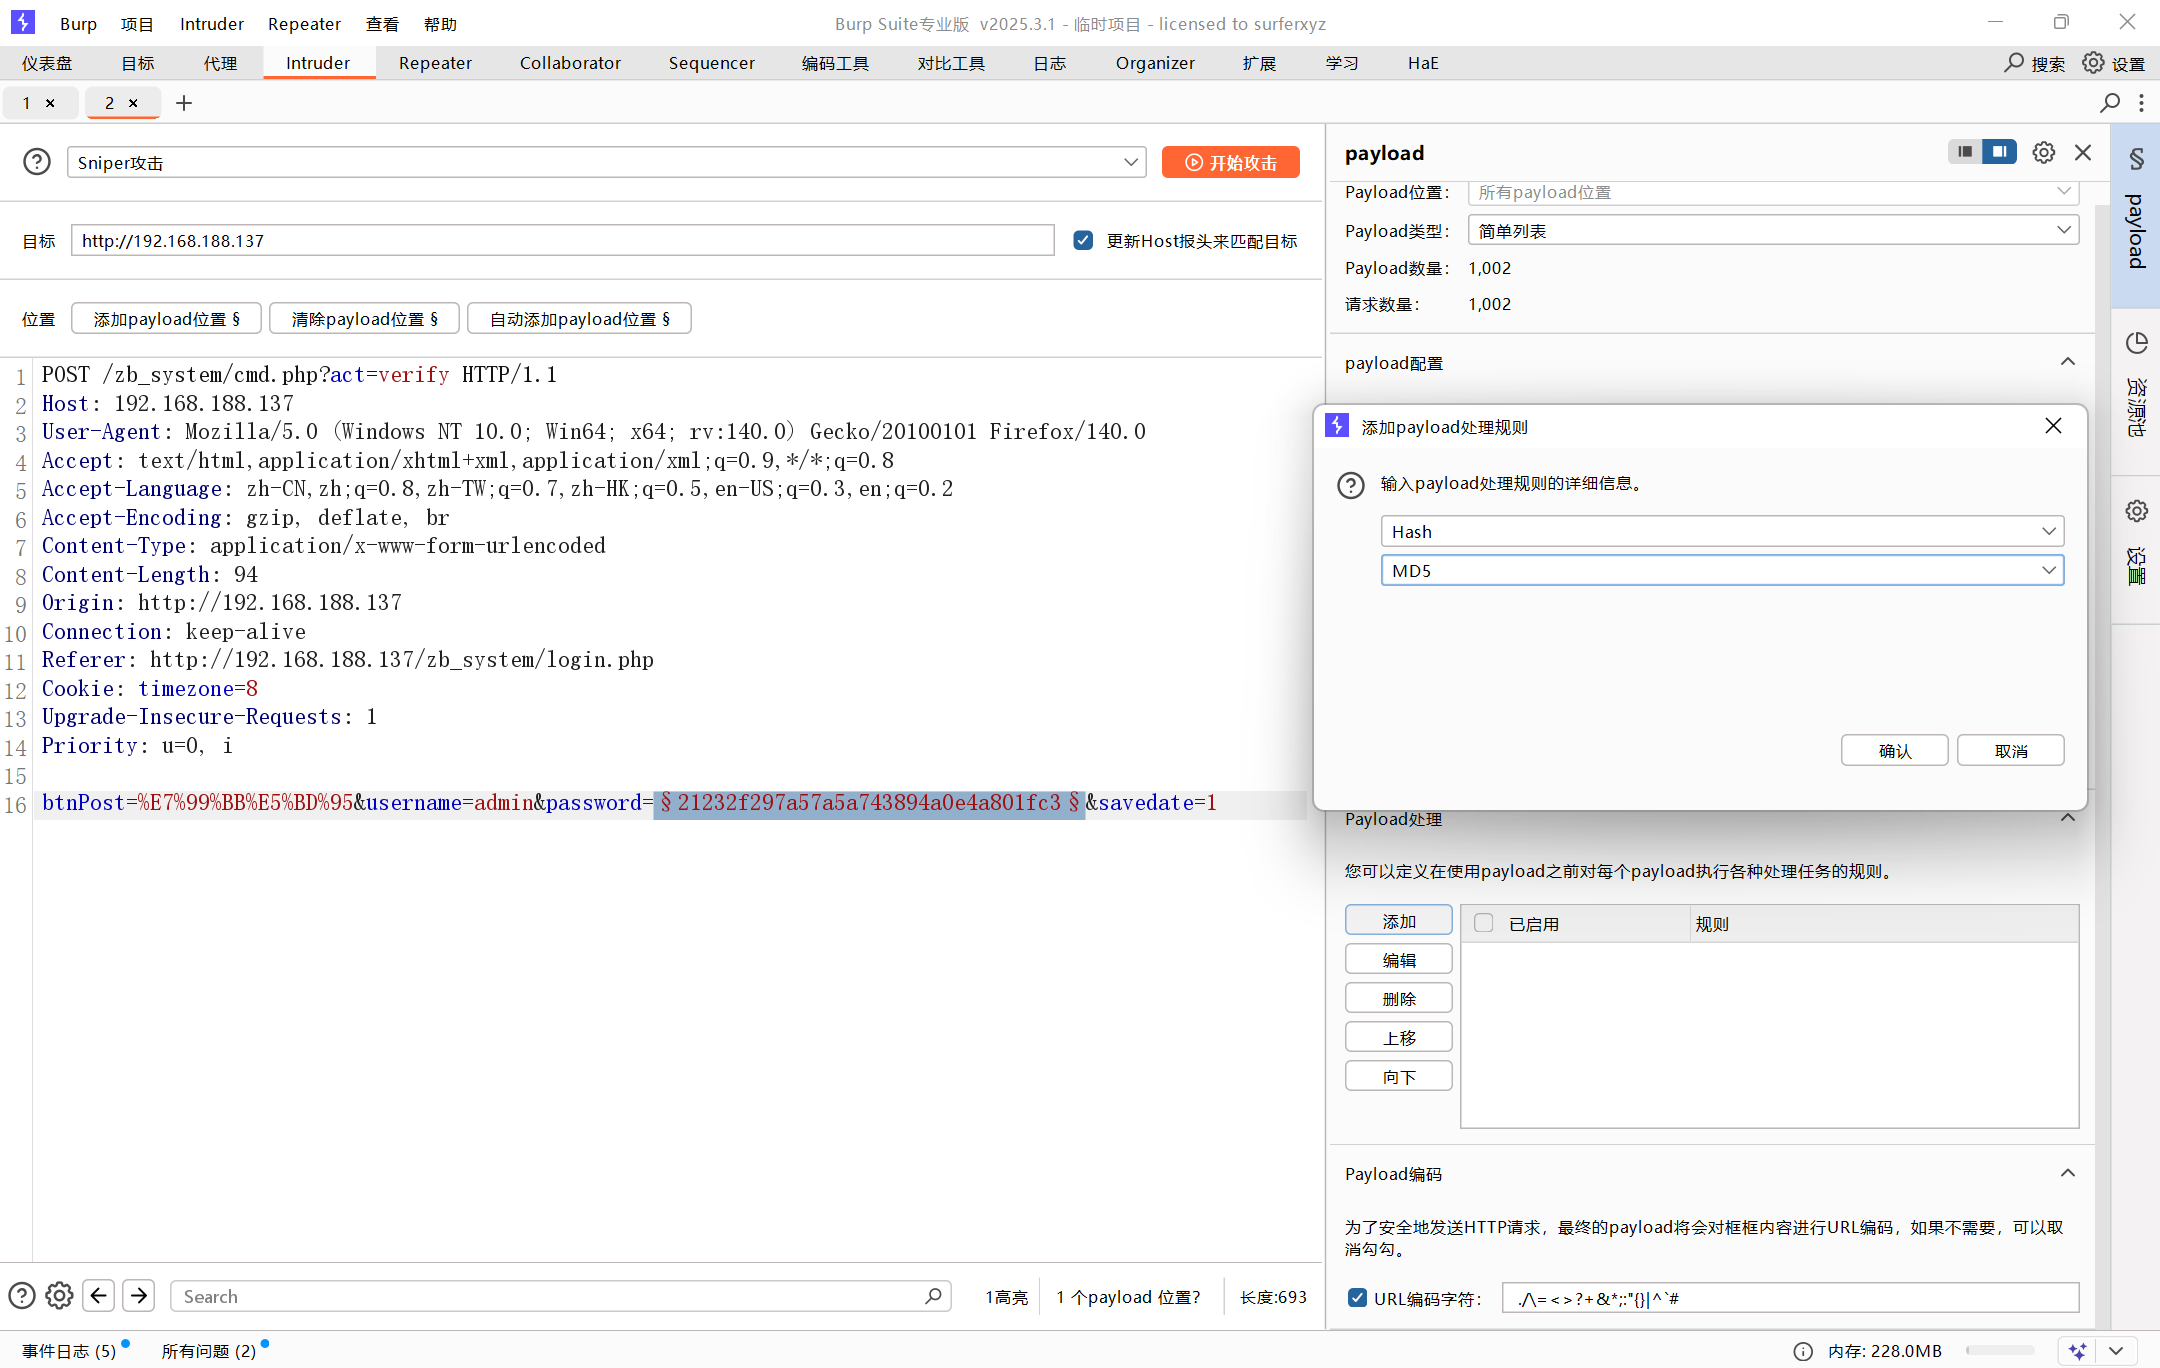Open editor settings gear at bottom left

coord(59,1296)
